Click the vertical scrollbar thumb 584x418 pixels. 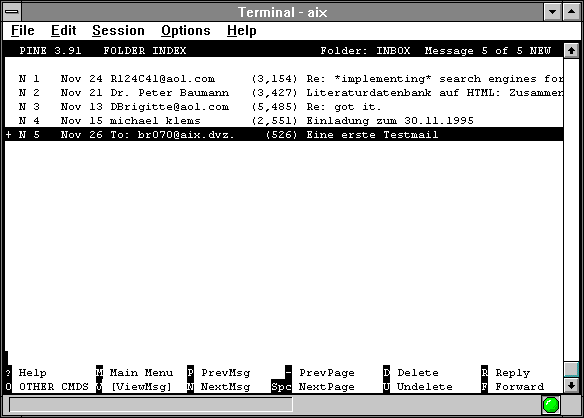coord(571,369)
